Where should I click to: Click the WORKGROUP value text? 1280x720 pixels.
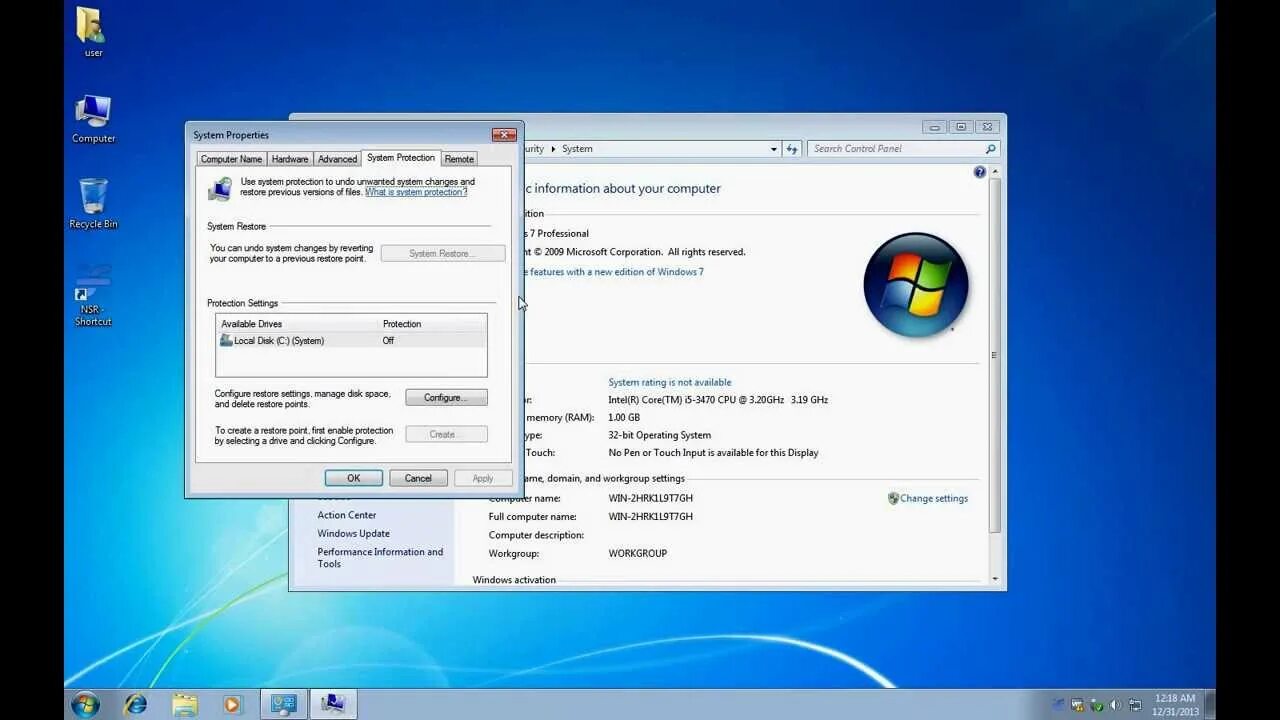[638, 553]
